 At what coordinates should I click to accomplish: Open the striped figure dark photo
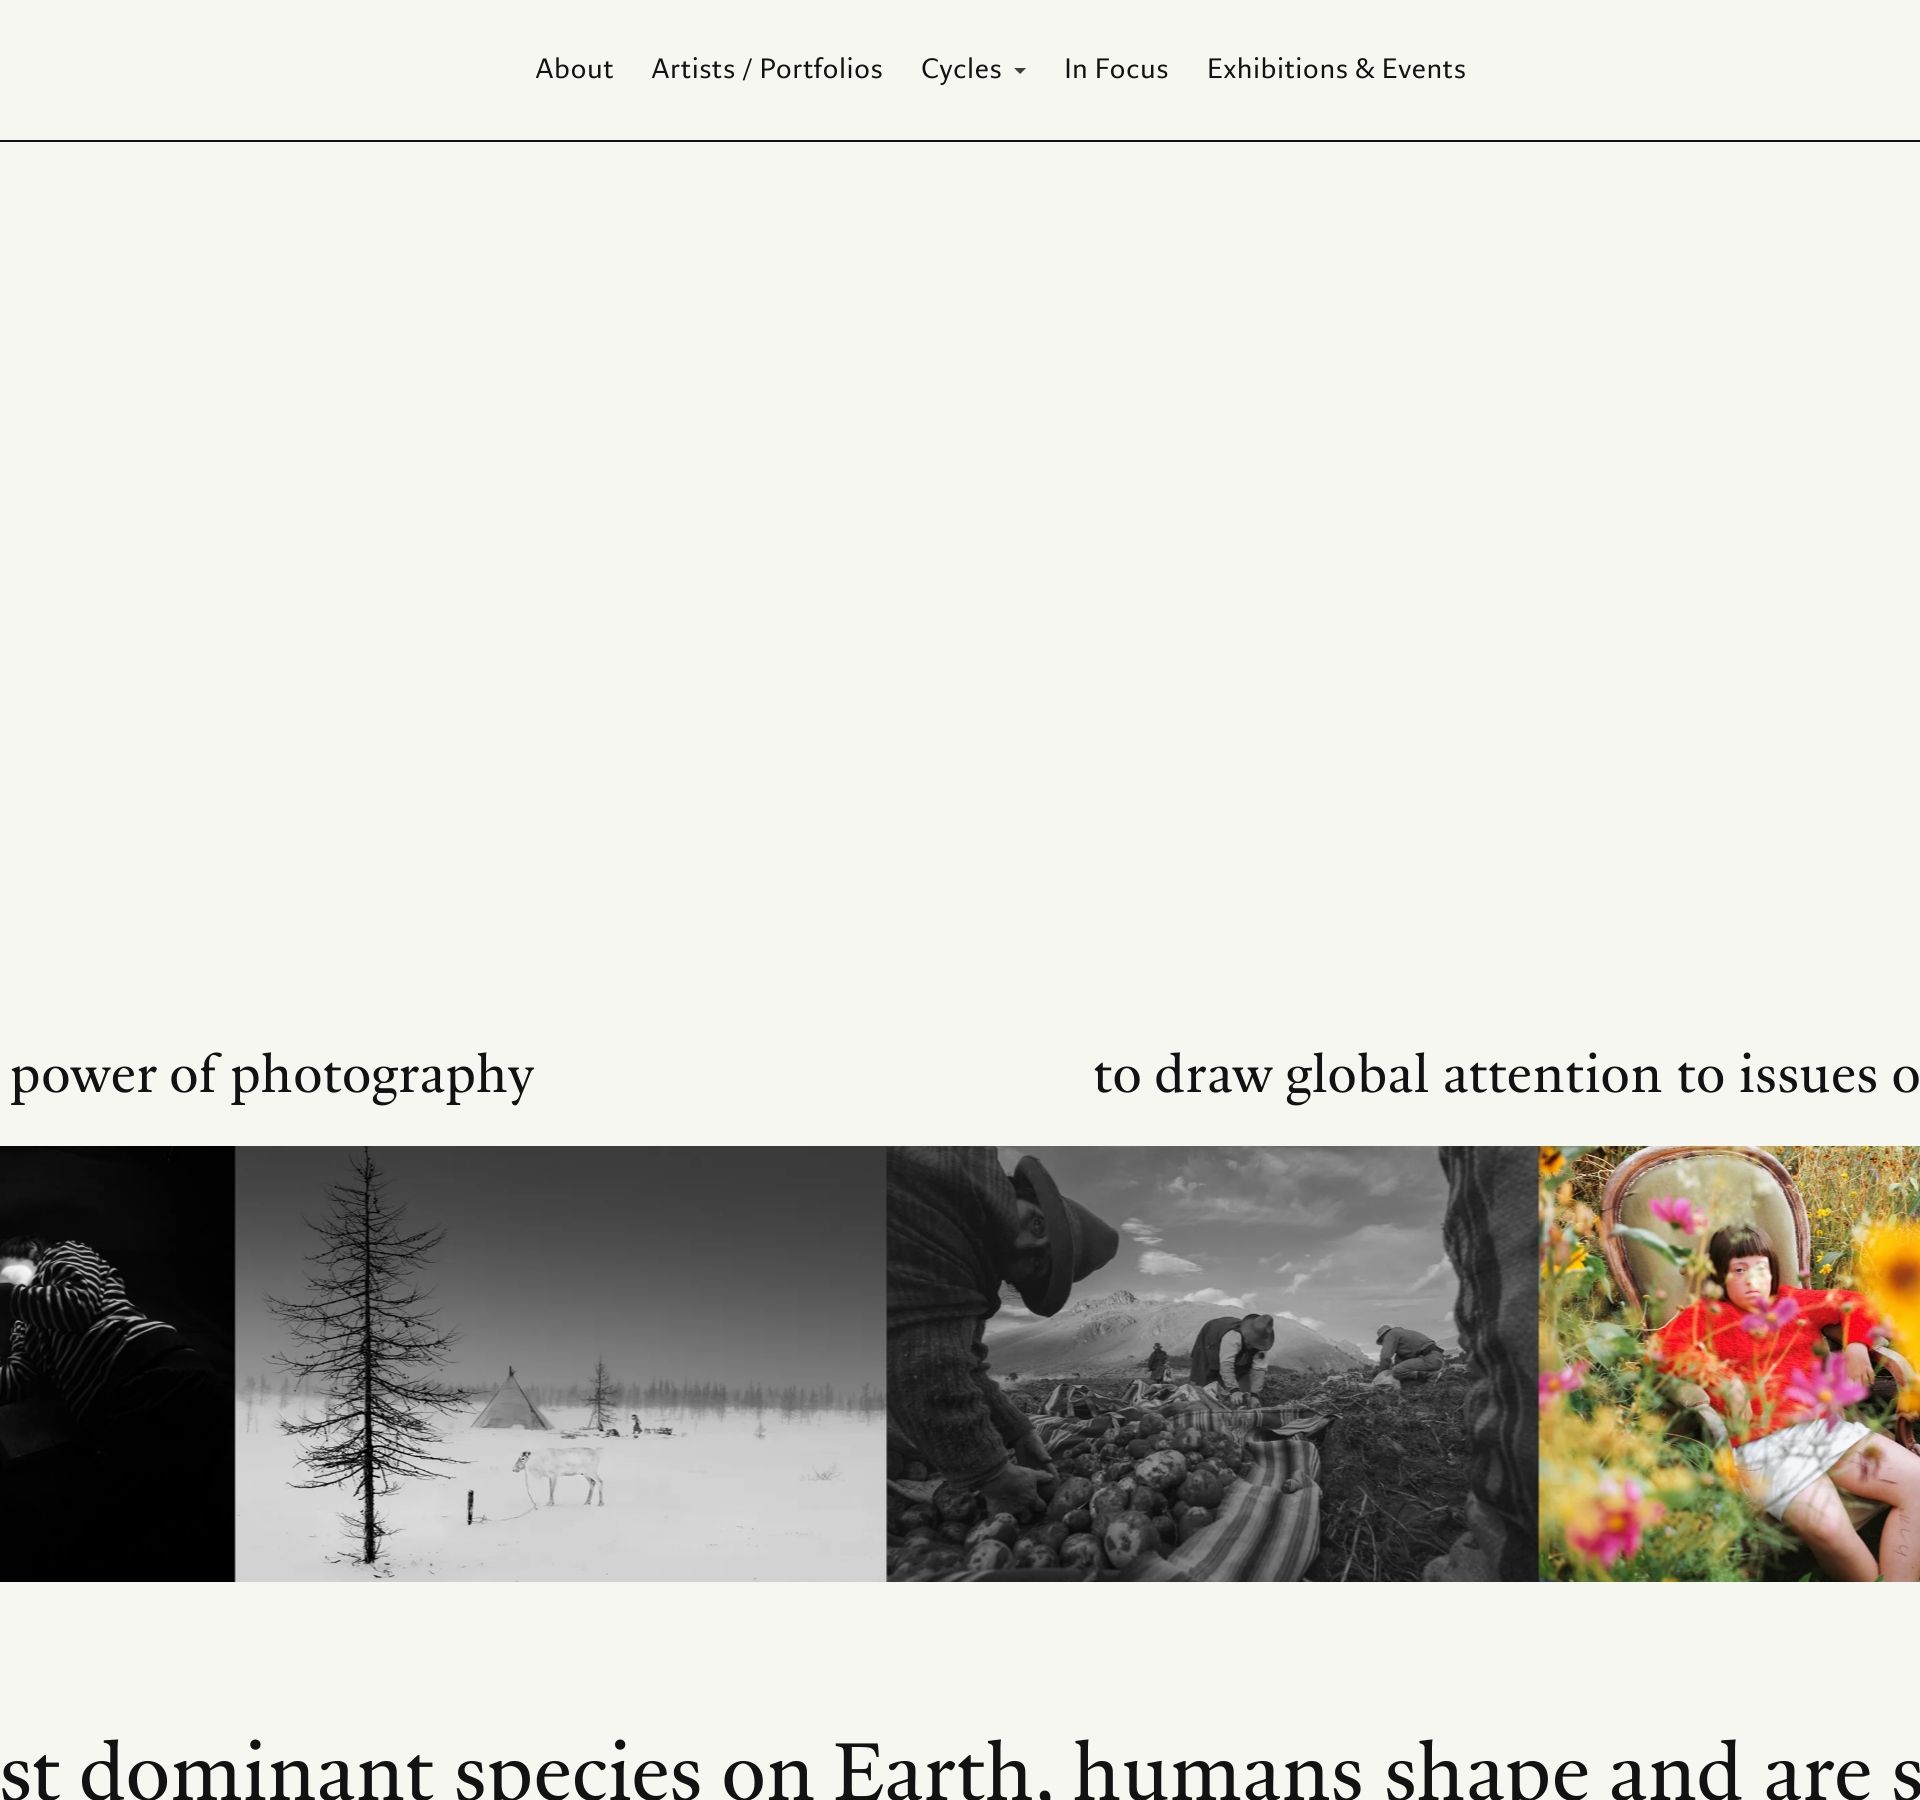(x=117, y=1363)
